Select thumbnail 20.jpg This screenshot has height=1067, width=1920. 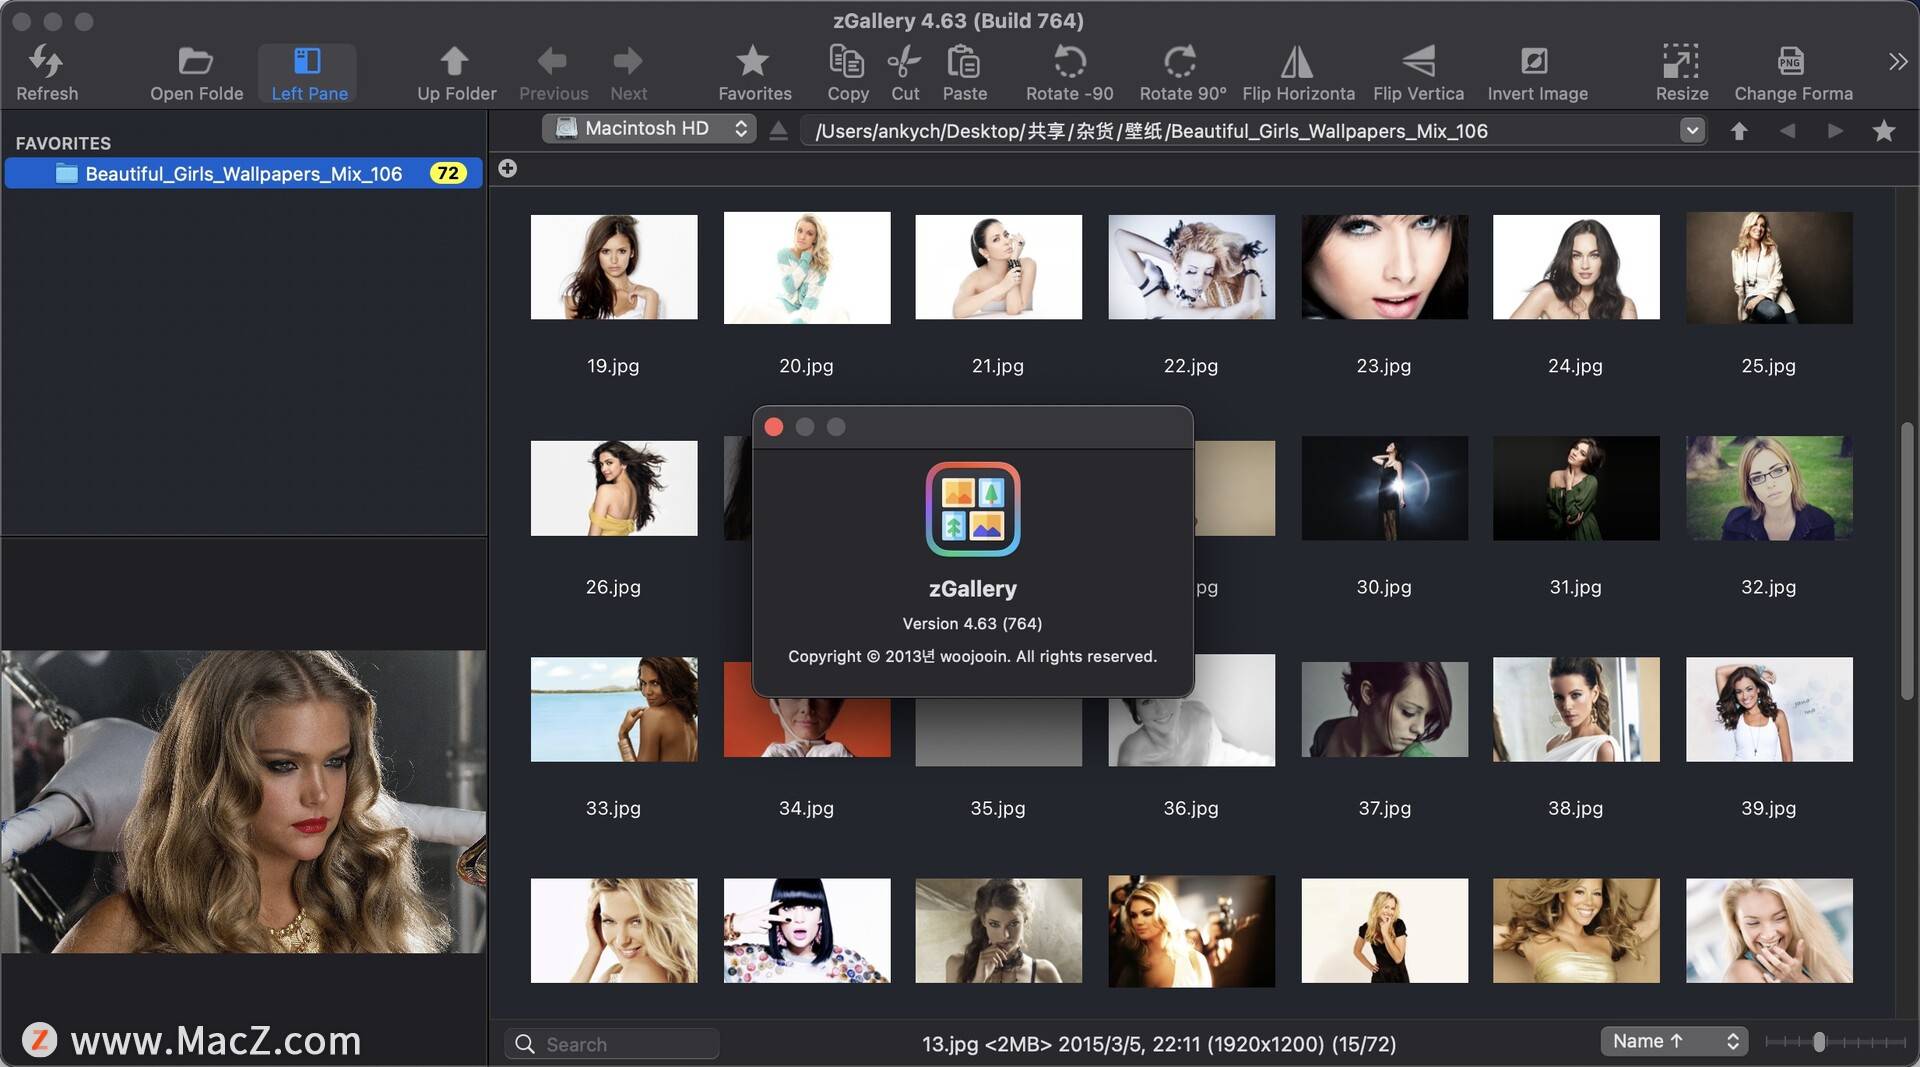click(807, 267)
